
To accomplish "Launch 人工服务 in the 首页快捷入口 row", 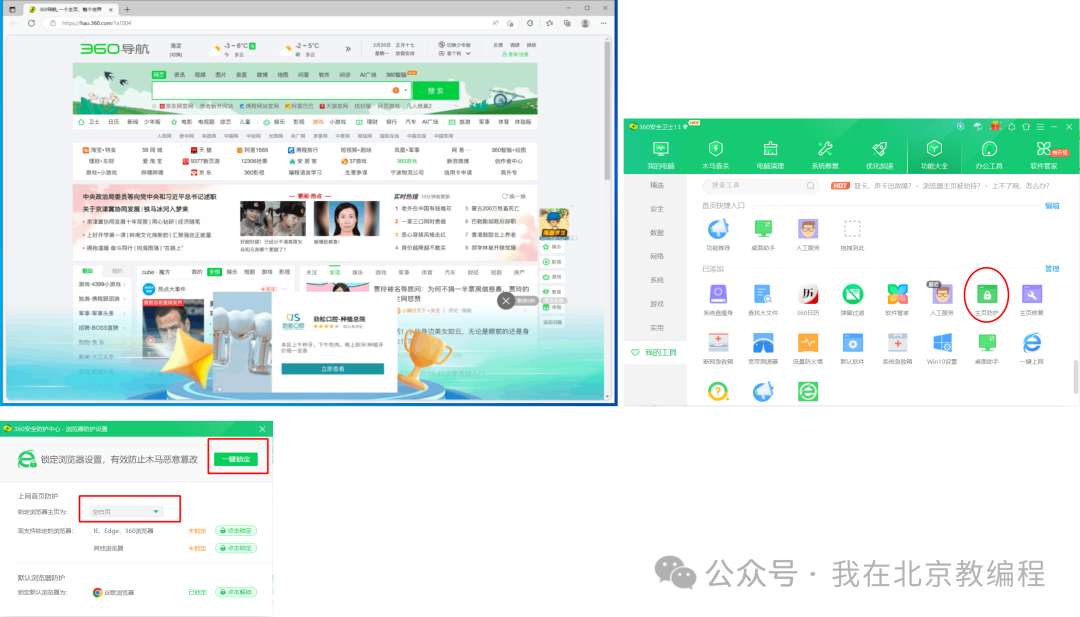I will pos(808,235).
